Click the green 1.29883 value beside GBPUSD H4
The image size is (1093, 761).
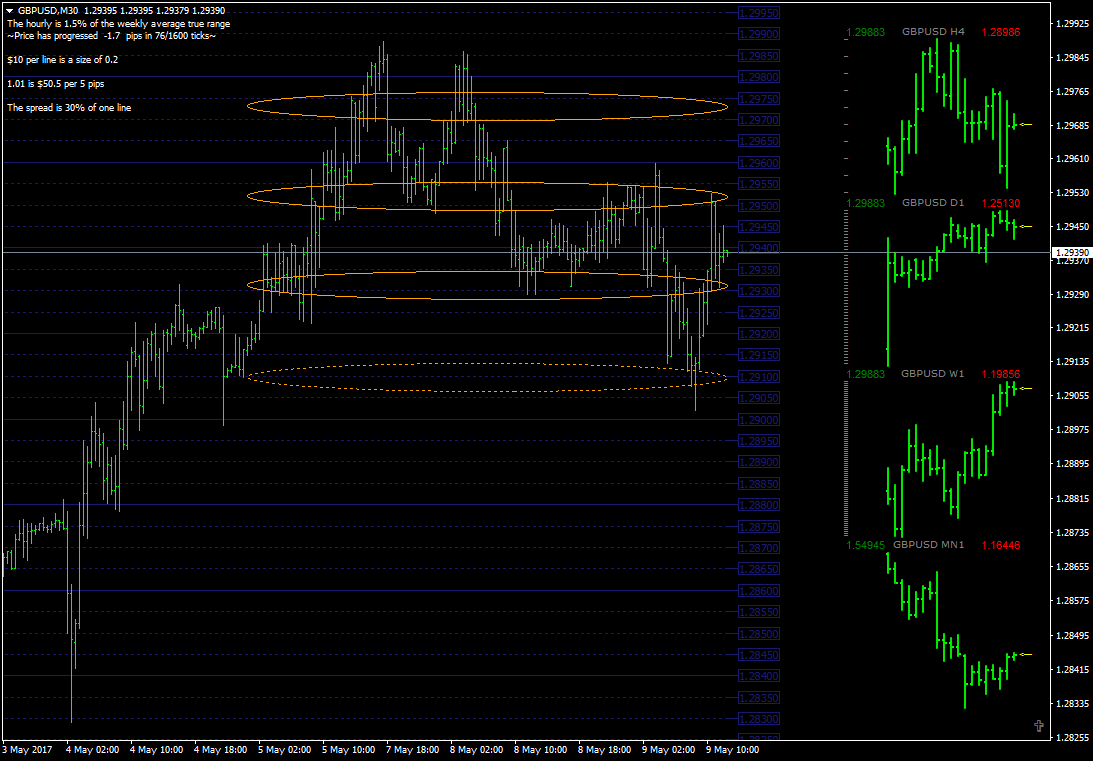tap(865, 31)
